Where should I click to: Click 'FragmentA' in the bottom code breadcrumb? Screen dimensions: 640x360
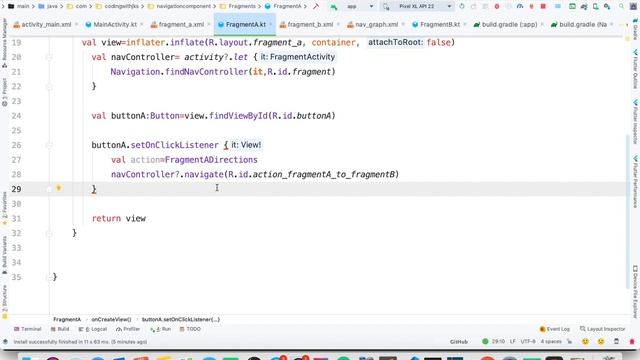point(67,320)
